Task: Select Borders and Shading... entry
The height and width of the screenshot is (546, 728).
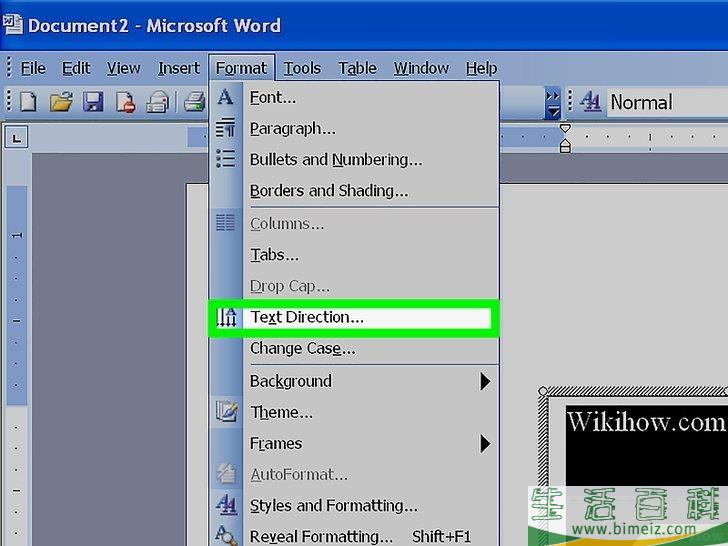Action: point(354,191)
